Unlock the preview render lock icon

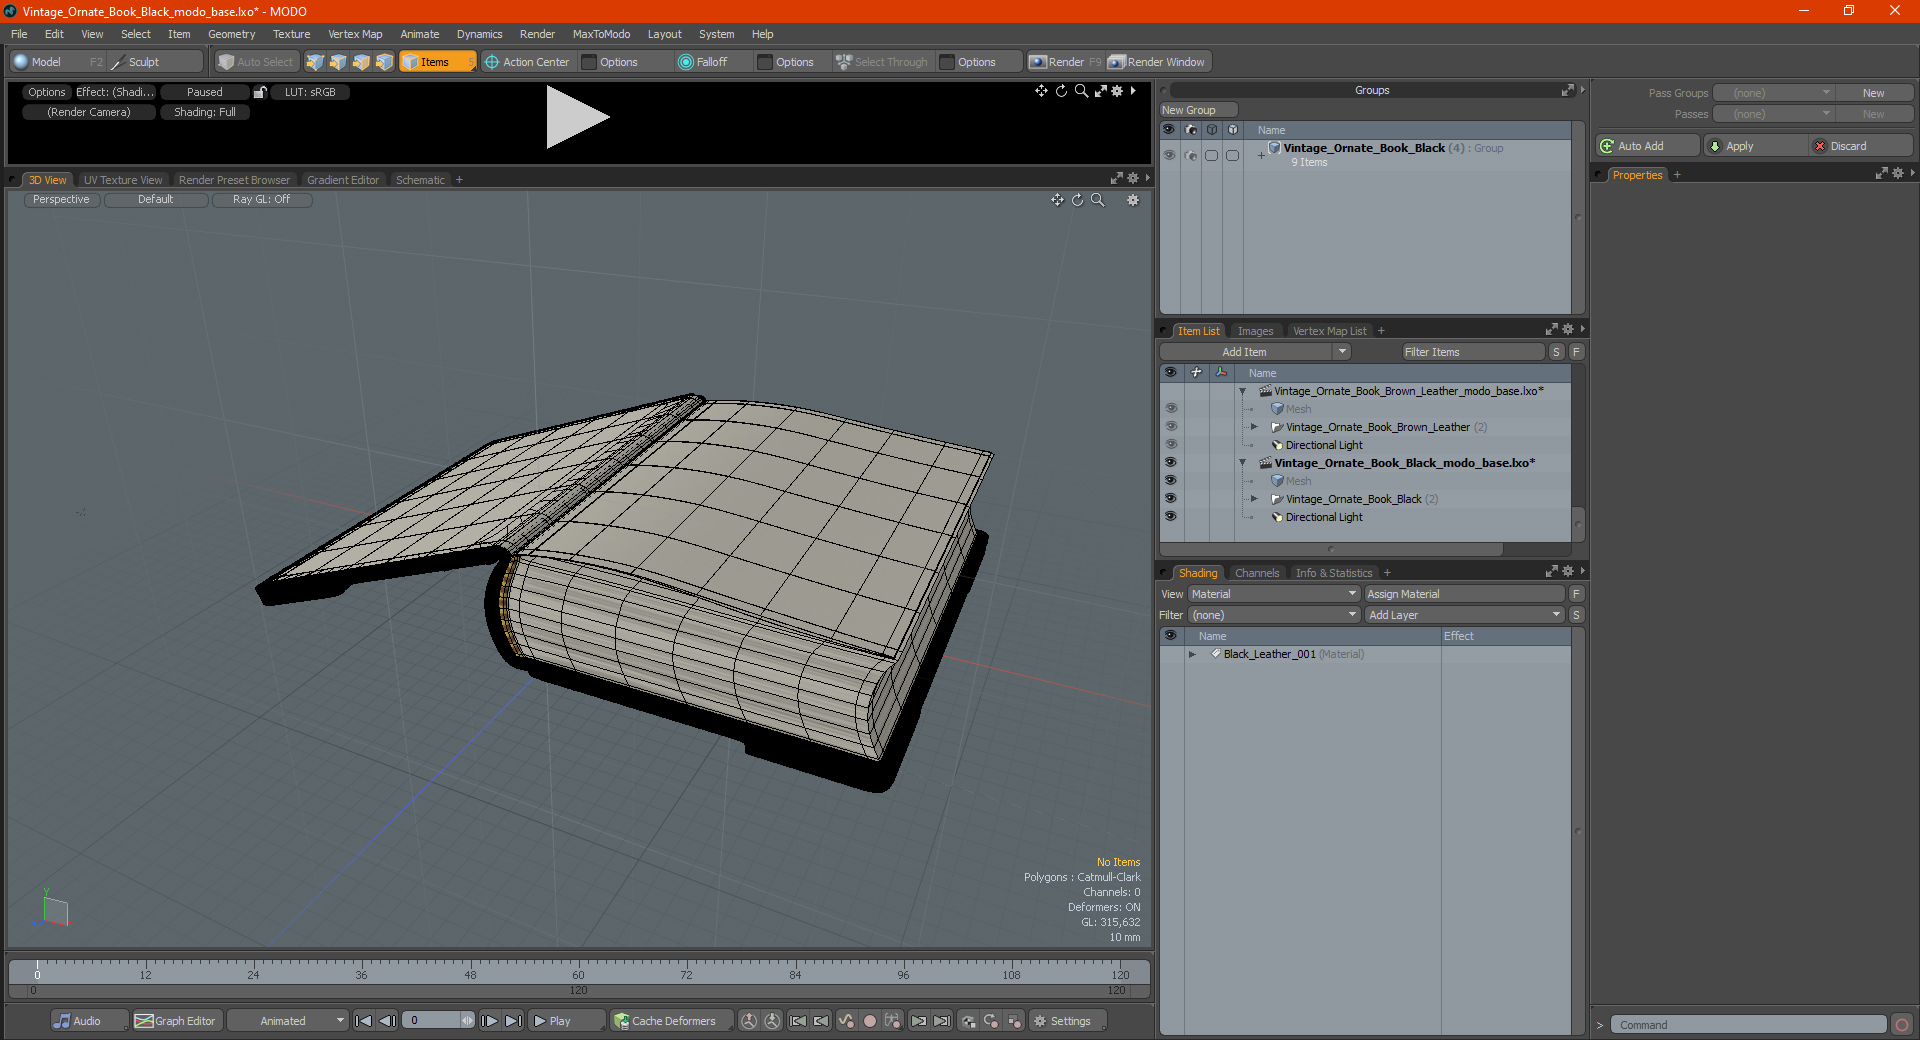260,92
